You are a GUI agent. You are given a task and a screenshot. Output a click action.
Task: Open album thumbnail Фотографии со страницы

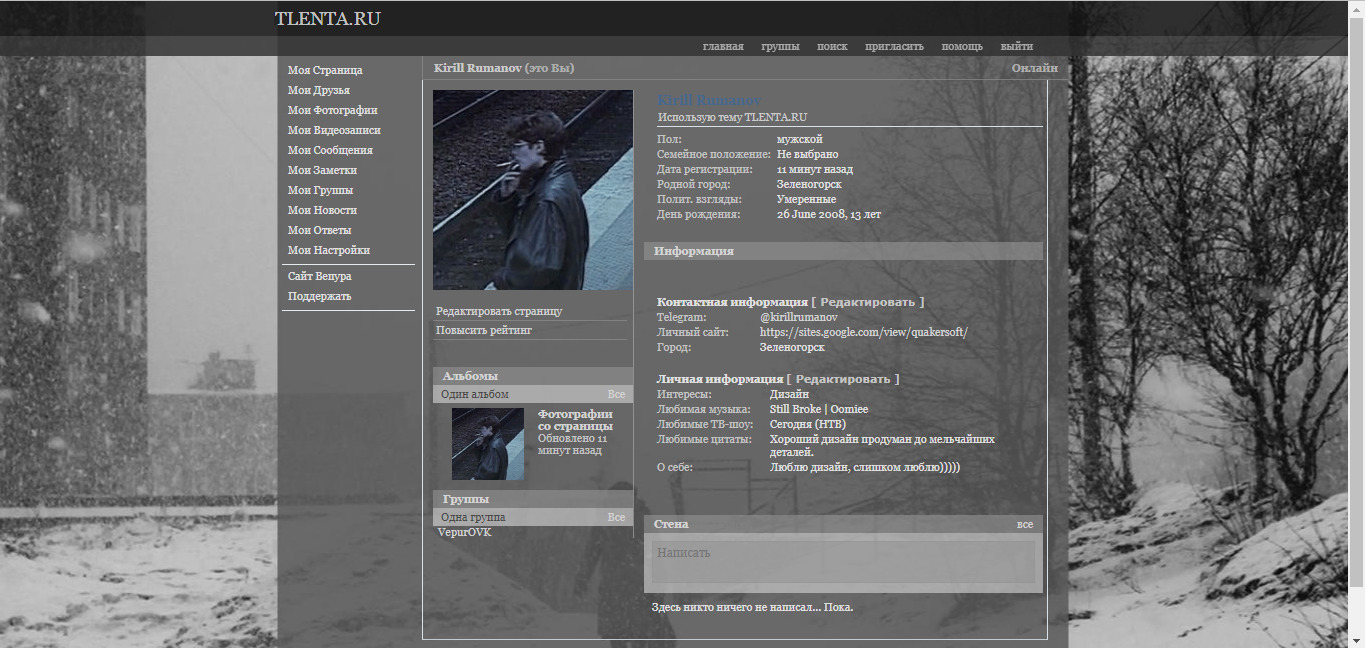click(487, 443)
